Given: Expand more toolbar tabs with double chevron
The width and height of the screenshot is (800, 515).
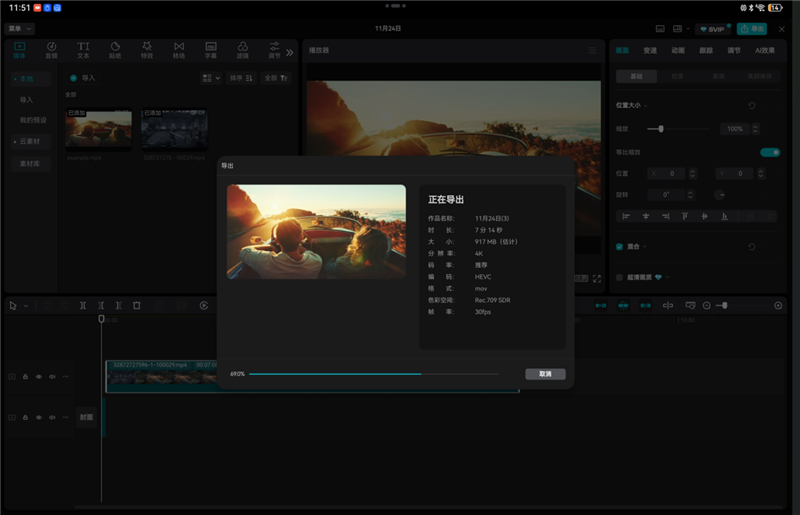Looking at the screenshot, I should (290, 52).
